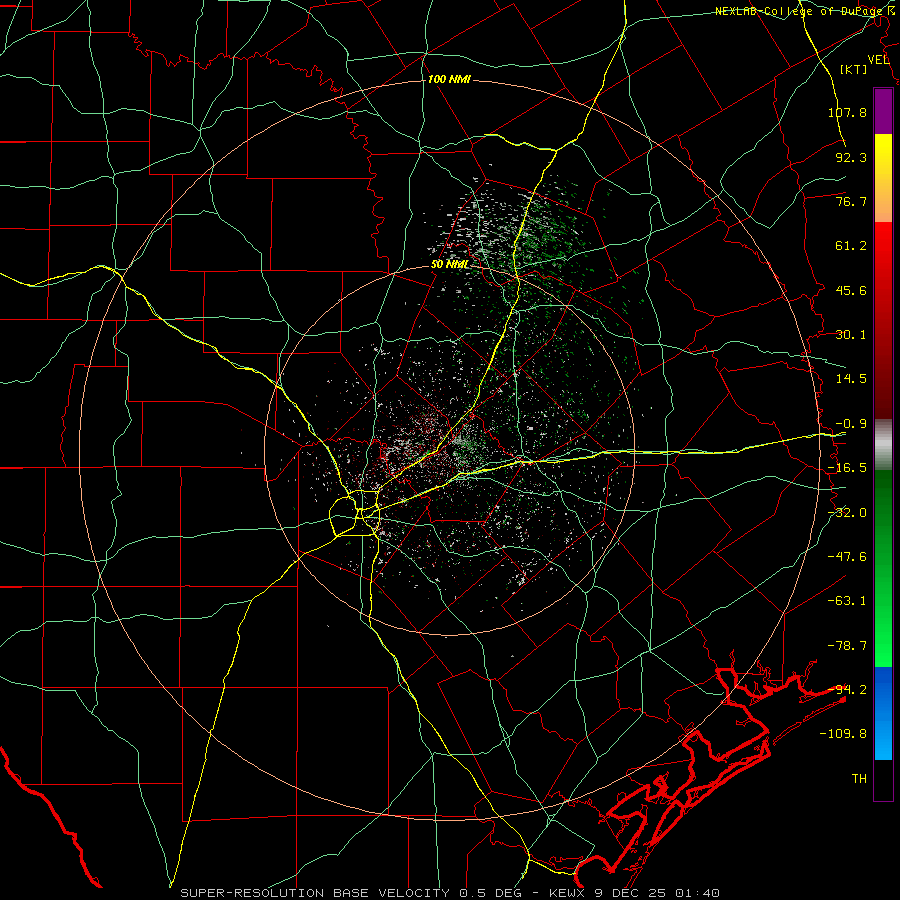Select the -47.6 scale value
Screen dimensions: 900x900
[847, 557]
